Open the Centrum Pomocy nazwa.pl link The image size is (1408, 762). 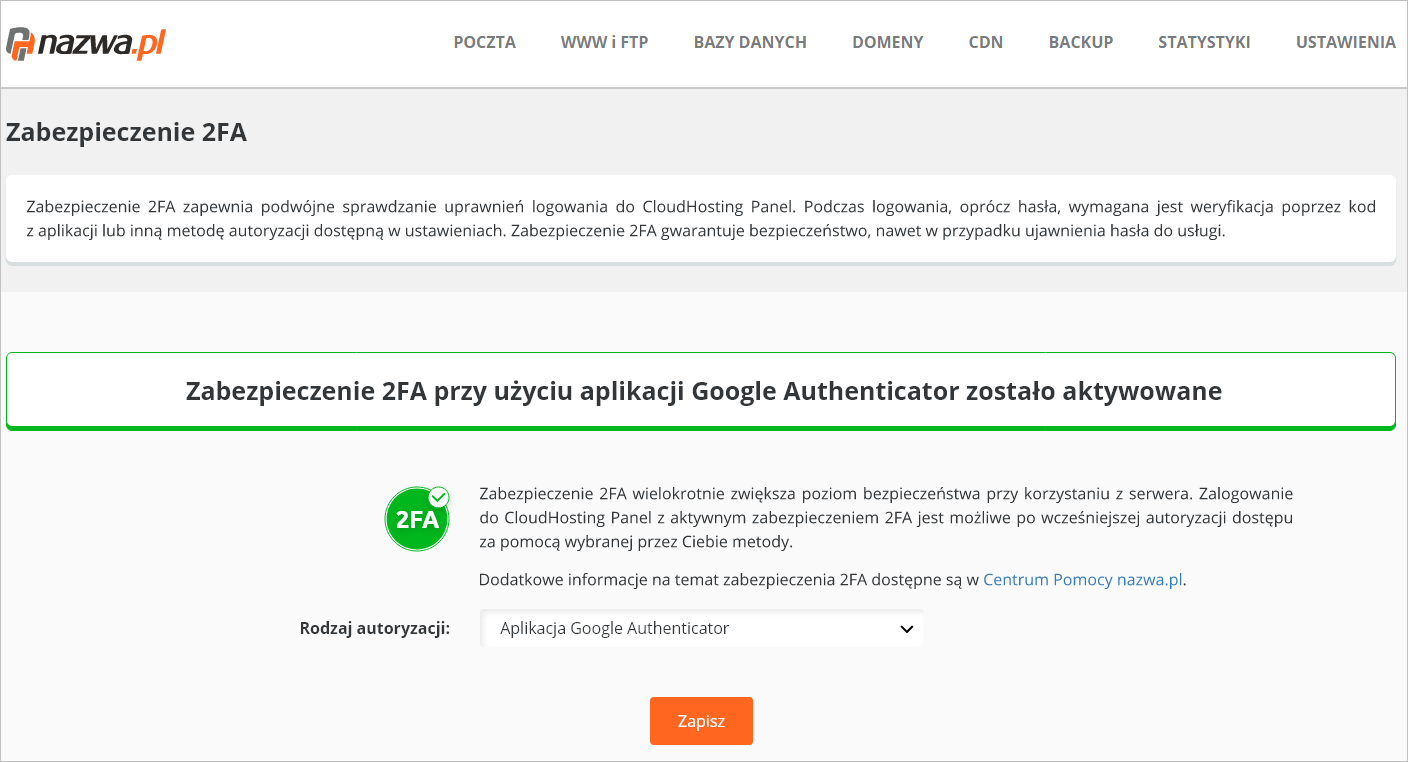coord(1083,579)
